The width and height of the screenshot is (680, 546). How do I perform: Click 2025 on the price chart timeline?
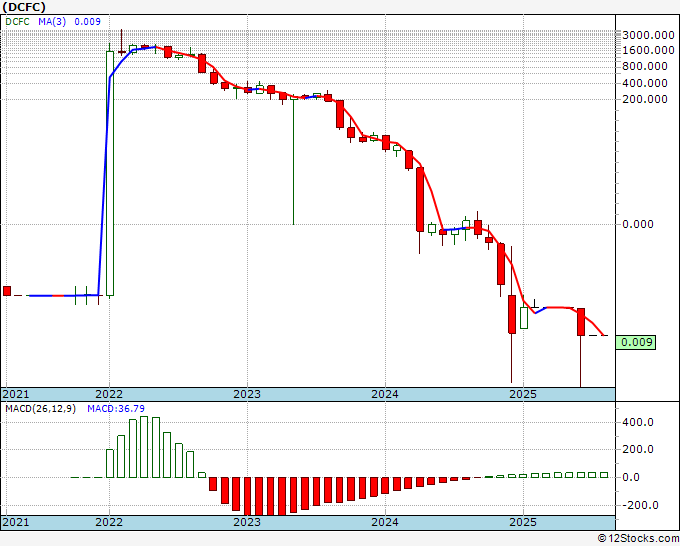tap(523, 394)
